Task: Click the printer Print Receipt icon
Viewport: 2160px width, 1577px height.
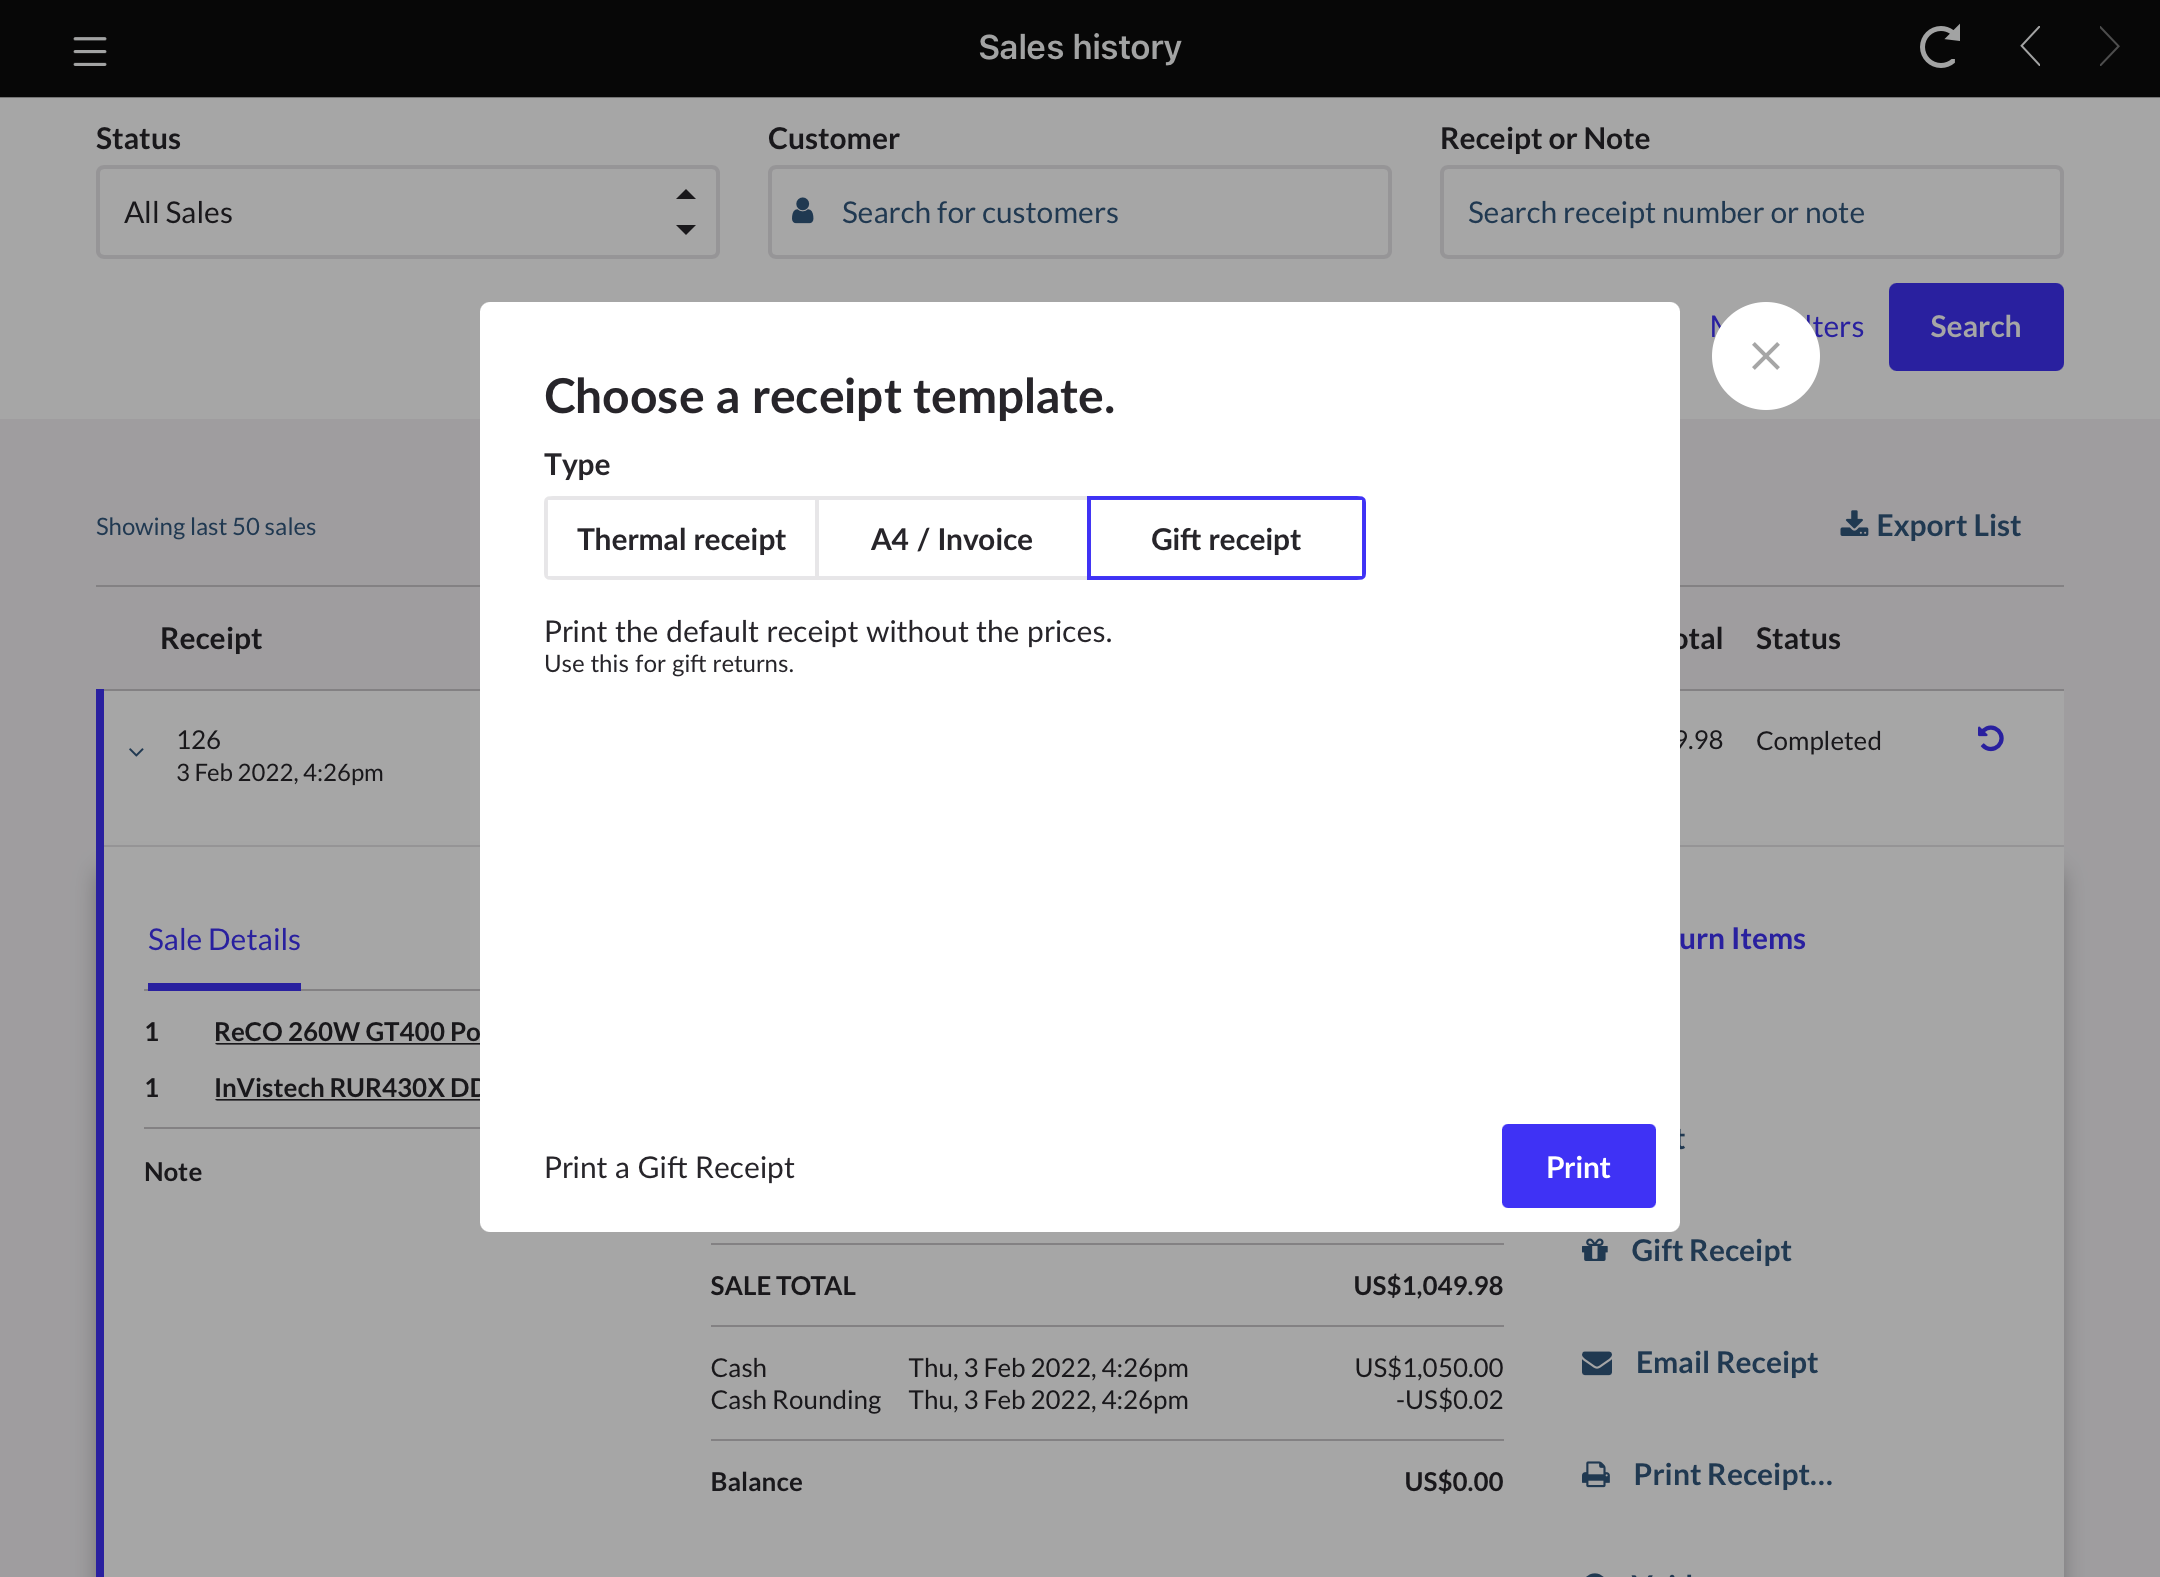Action: point(1596,1475)
